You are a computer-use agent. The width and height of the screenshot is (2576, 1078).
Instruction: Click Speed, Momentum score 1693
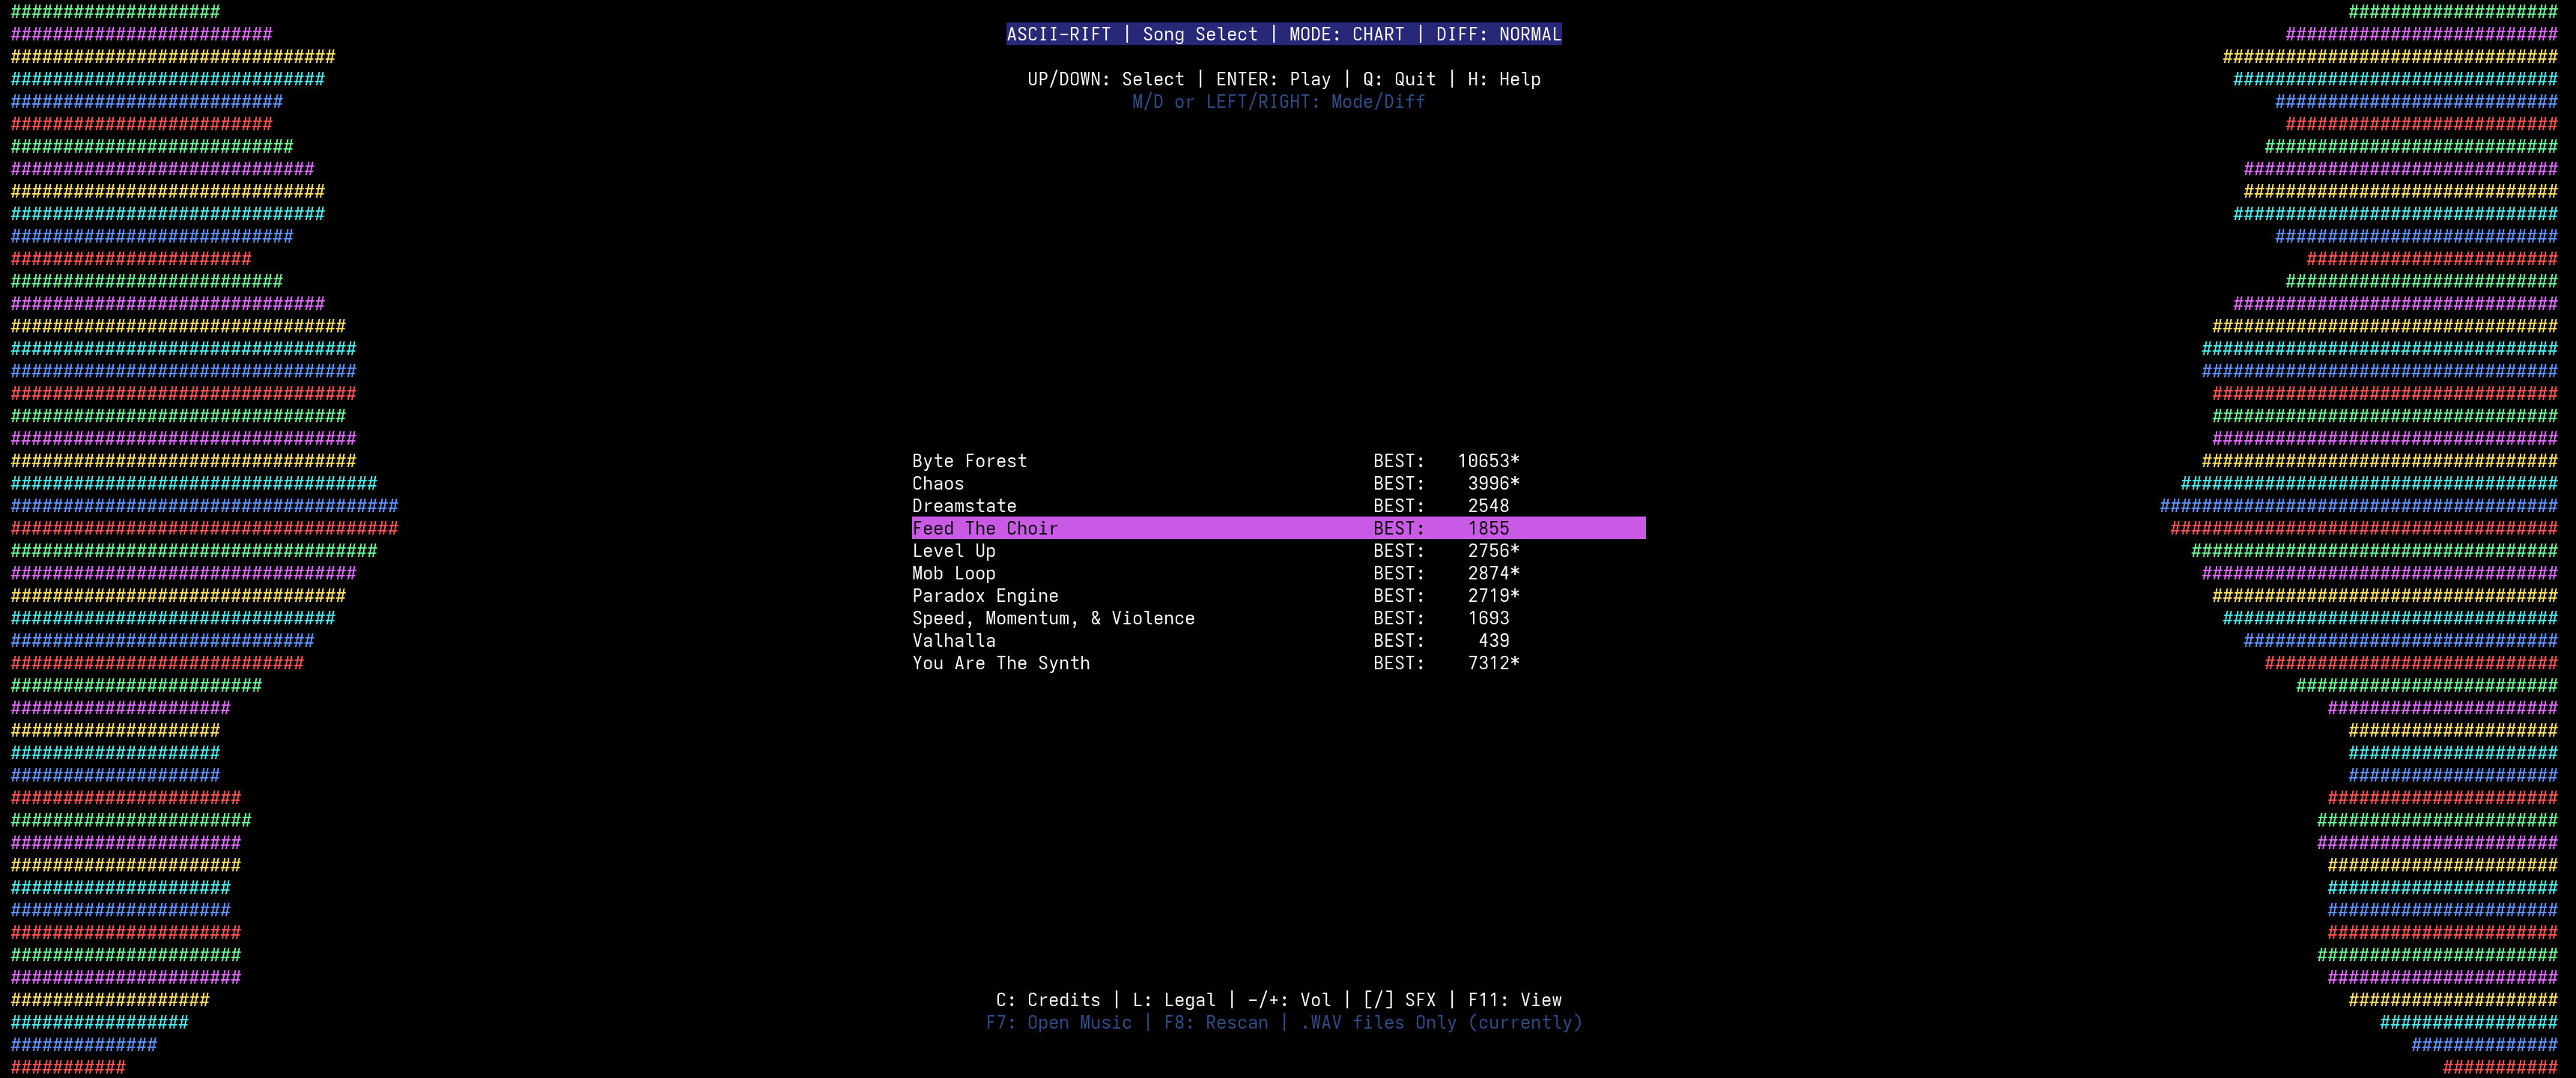[1488, 618]
